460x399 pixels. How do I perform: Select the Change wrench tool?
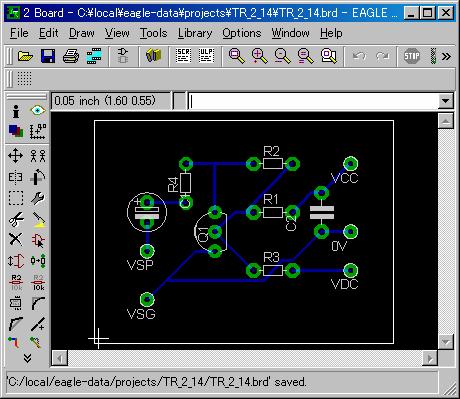38,198
